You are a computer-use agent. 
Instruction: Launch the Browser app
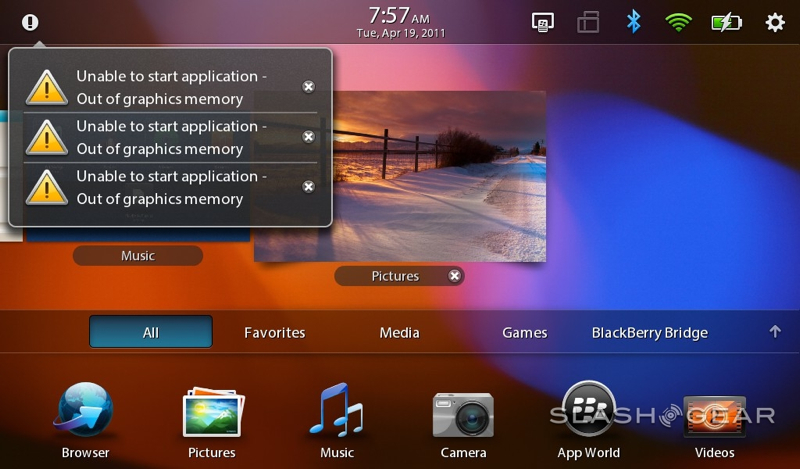(x=85, y=421)
